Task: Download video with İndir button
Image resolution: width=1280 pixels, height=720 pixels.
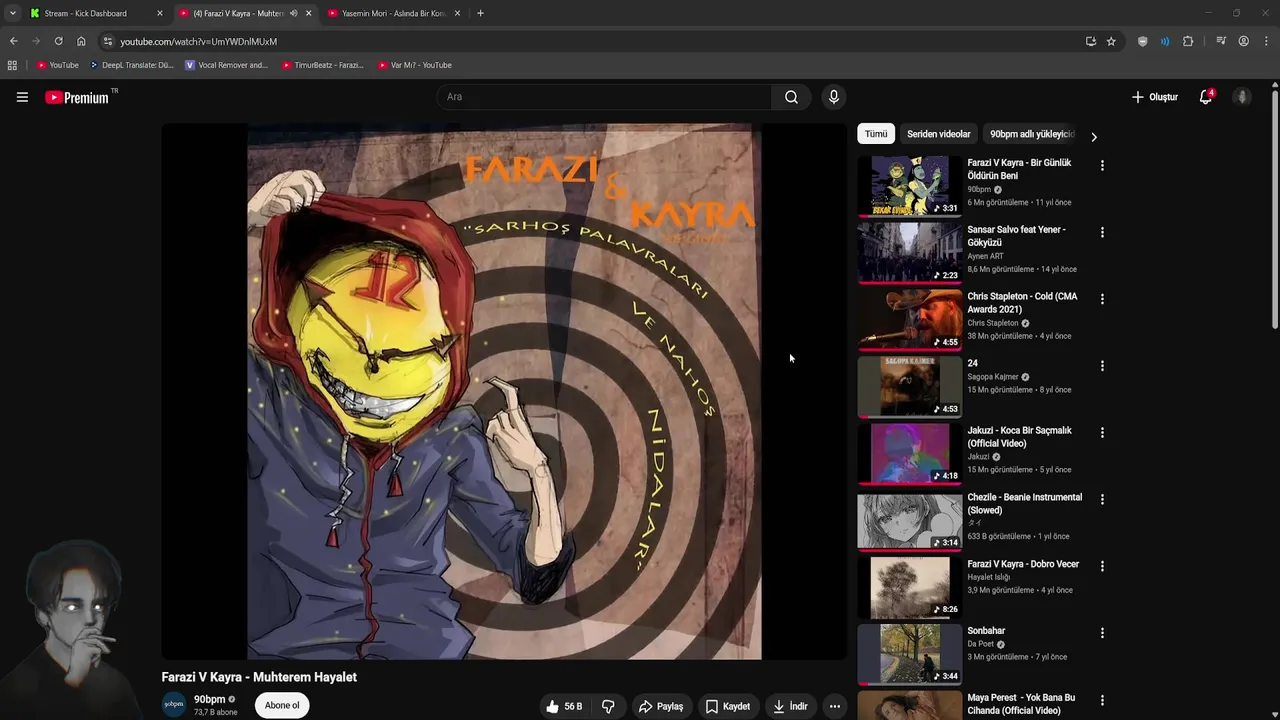Action: [790, 706]
